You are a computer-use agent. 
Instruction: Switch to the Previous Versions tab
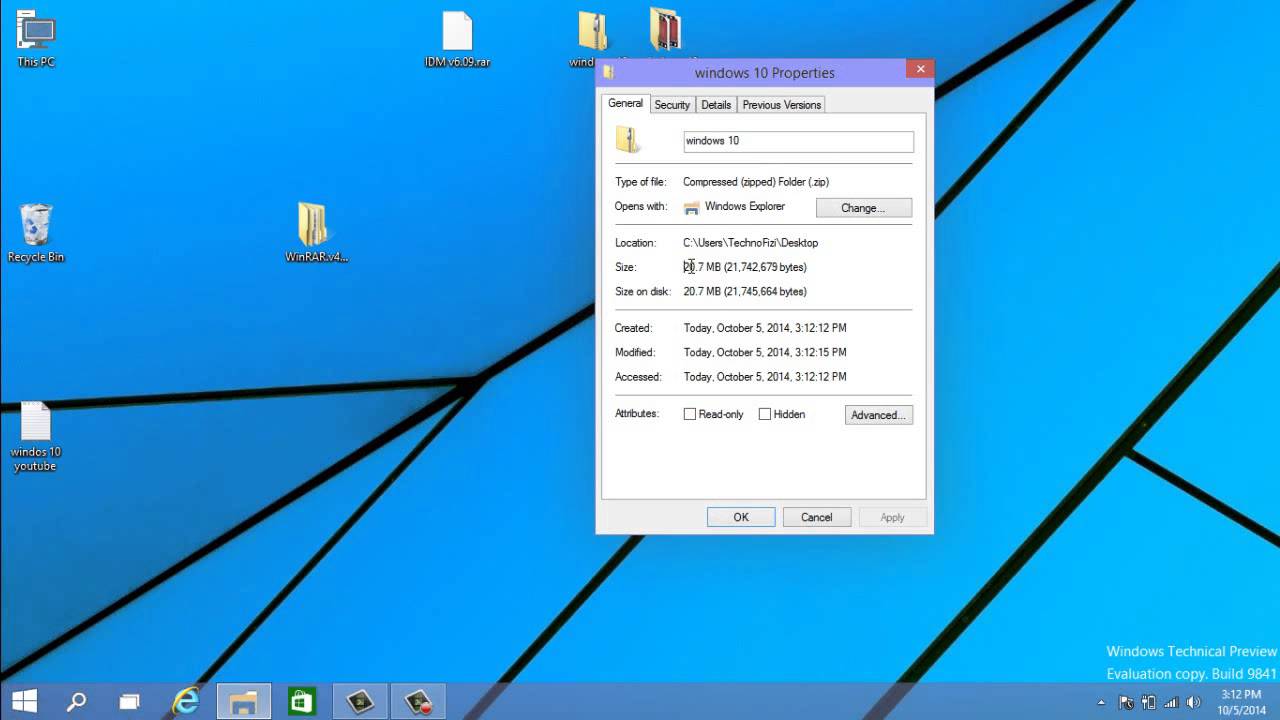pos(782,104)
